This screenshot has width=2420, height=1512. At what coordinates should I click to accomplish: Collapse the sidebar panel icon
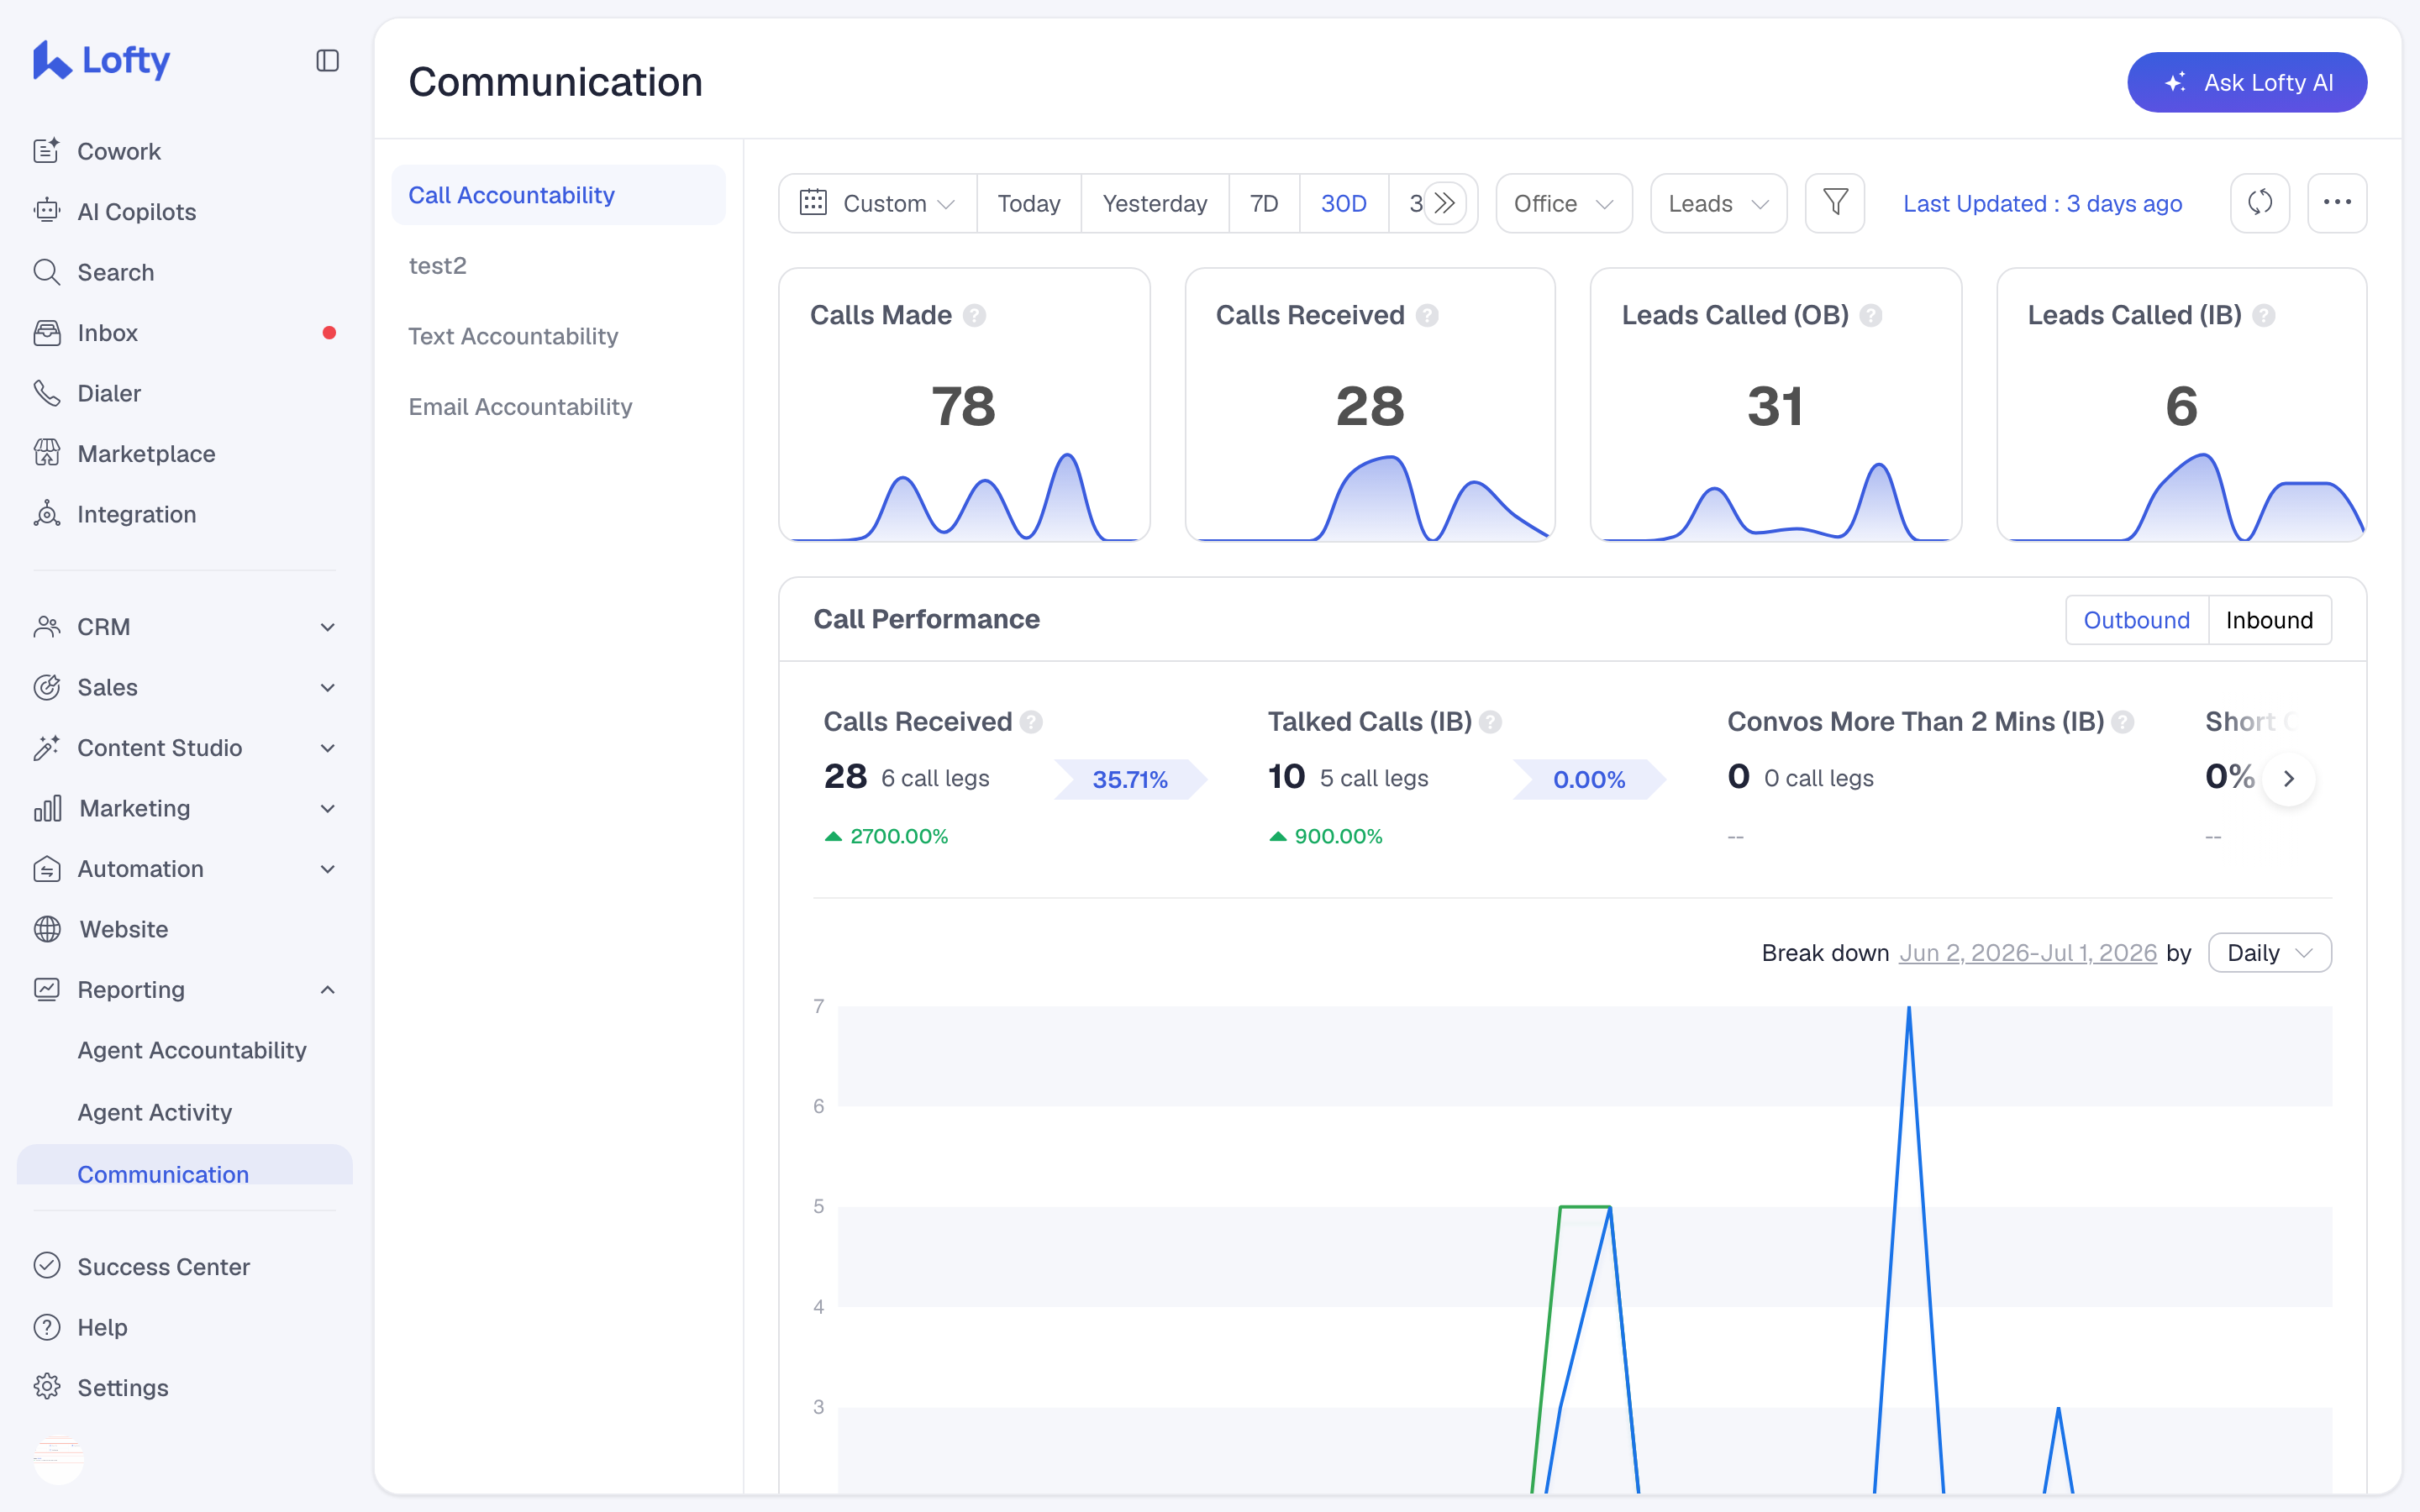point(327,61)
